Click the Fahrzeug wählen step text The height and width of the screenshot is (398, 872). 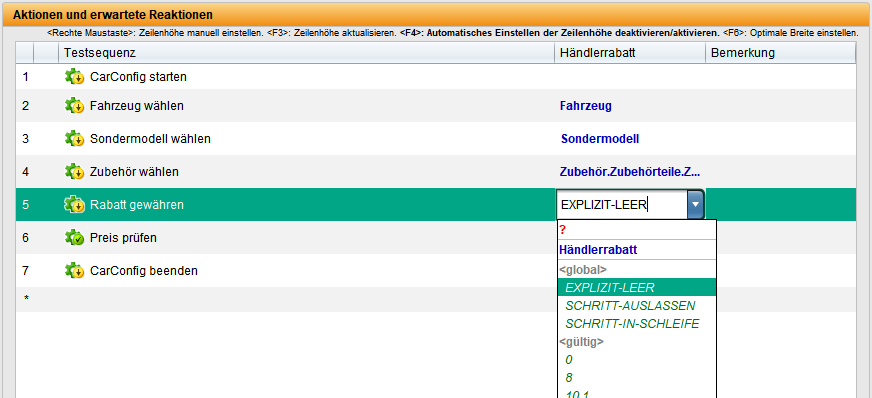[137, 105]
